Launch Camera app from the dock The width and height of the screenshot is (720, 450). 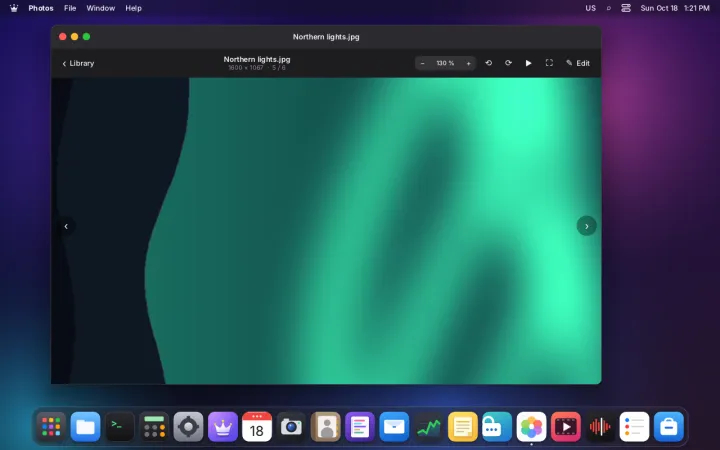pyautogui.click(x=291, y=427)
